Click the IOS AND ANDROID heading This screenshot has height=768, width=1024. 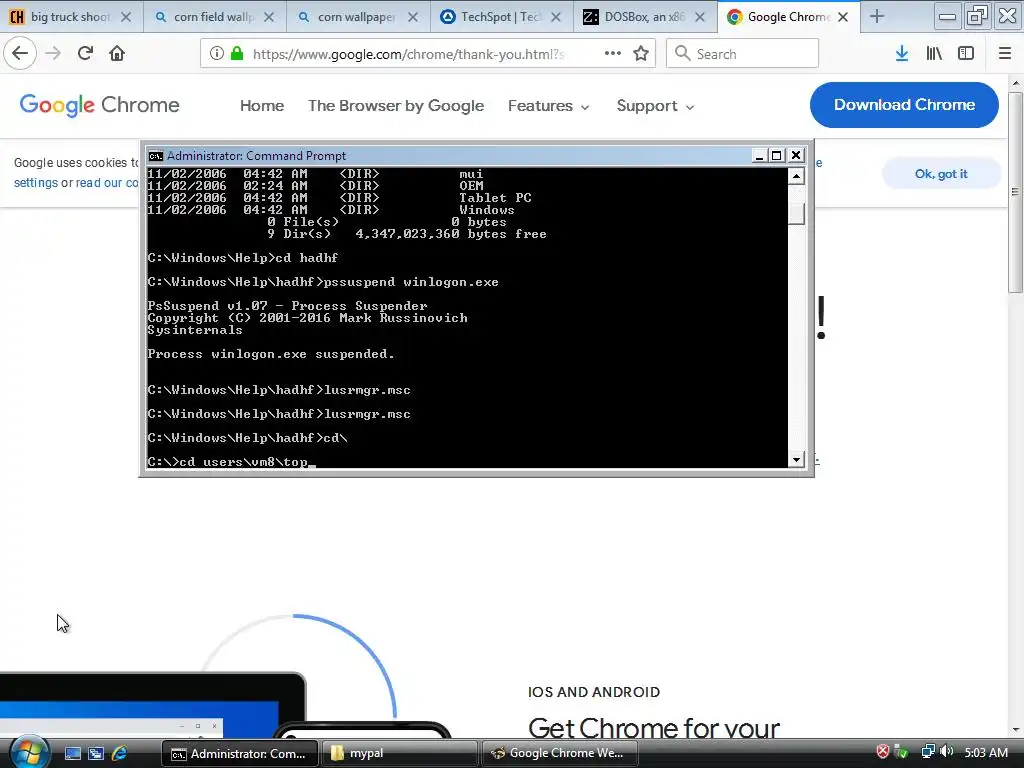pyautogui.click(x=594, y=692)
